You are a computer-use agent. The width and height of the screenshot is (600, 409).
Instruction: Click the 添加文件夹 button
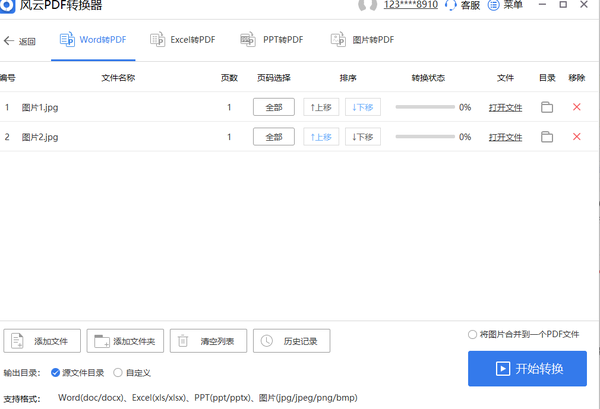point(125,341)
